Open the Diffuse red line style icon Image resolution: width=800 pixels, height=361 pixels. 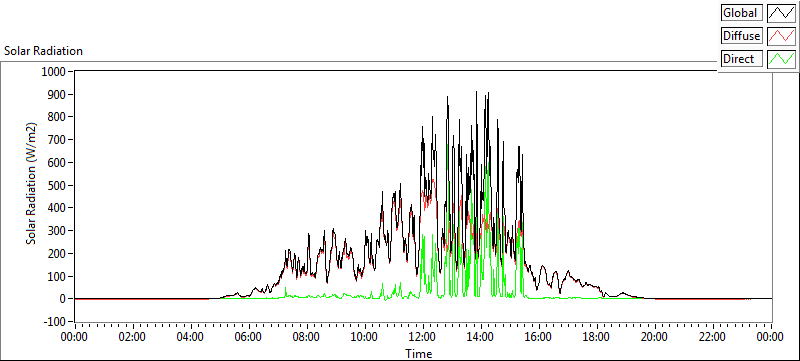[782, 36]
